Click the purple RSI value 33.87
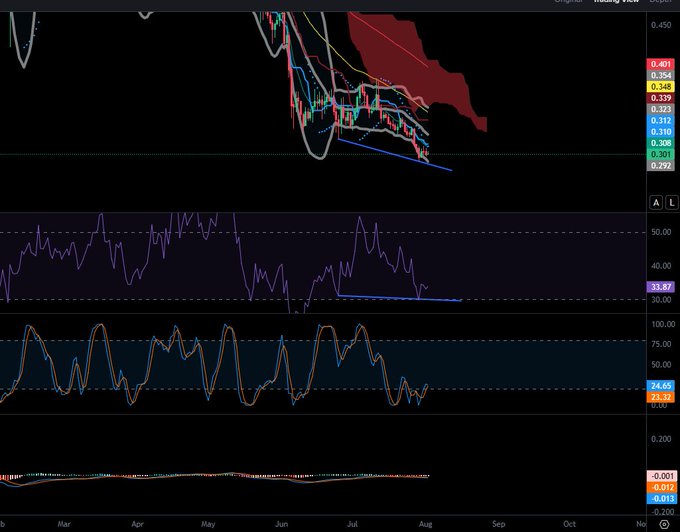This screenshot has width=680, height=532. pos(660,287)
